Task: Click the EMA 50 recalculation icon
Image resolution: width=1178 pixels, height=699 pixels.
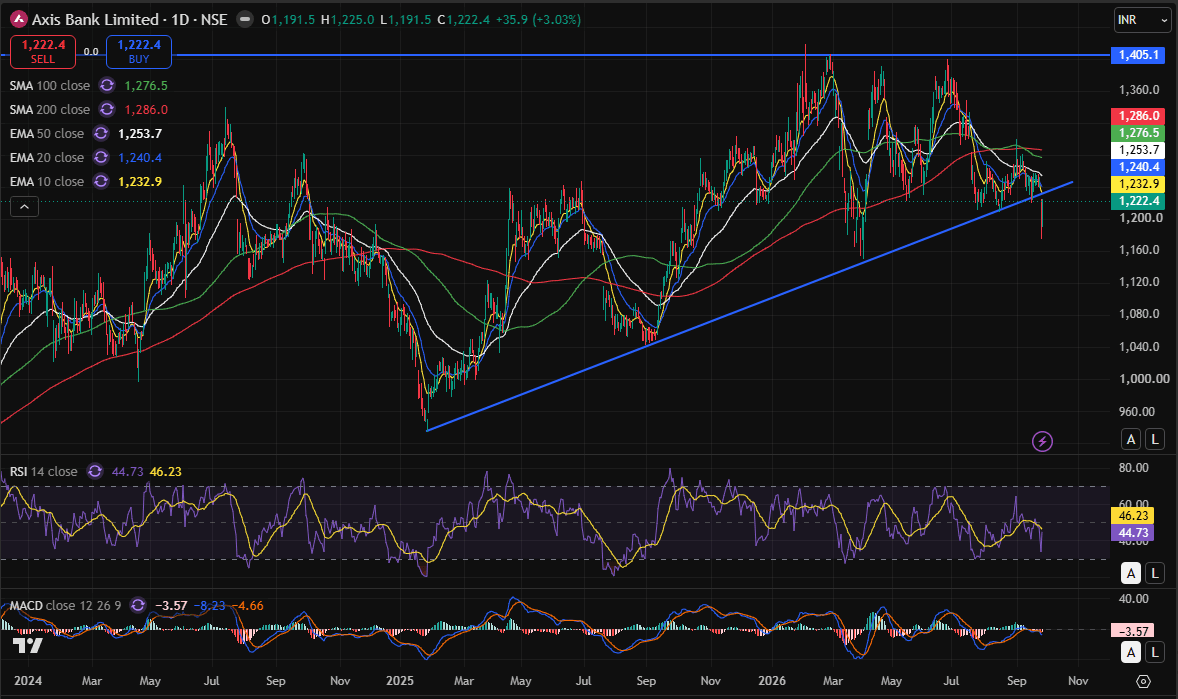Action: [101, 134]
